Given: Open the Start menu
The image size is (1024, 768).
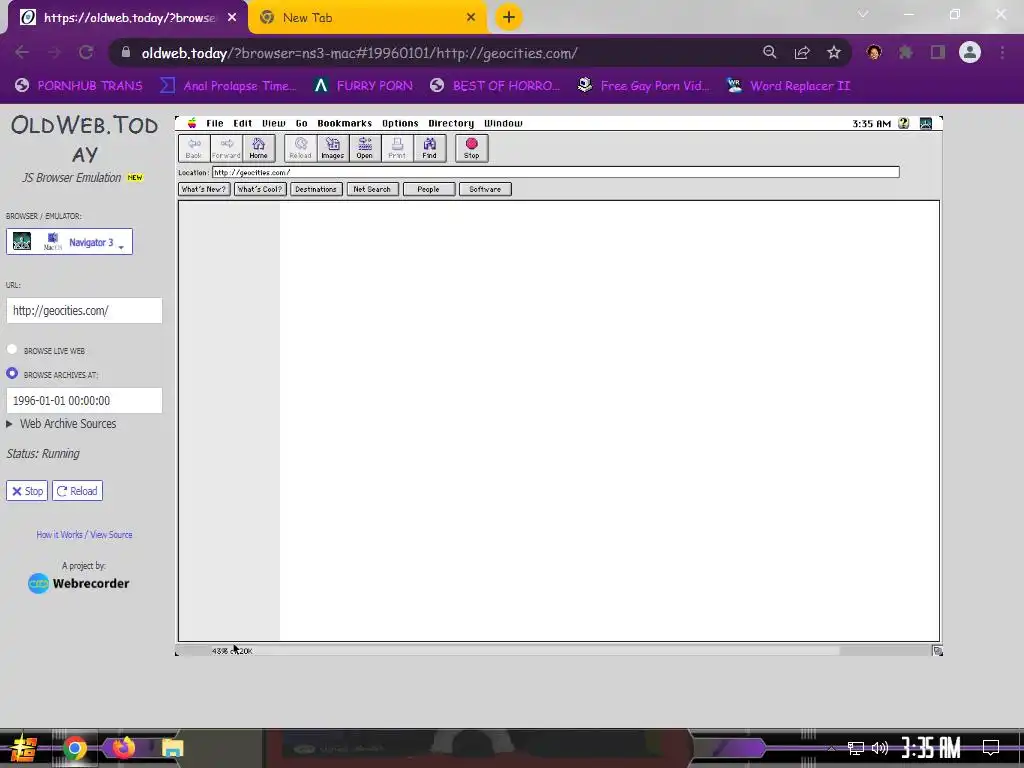Looking at the screenshot, I should click(23, 748).
